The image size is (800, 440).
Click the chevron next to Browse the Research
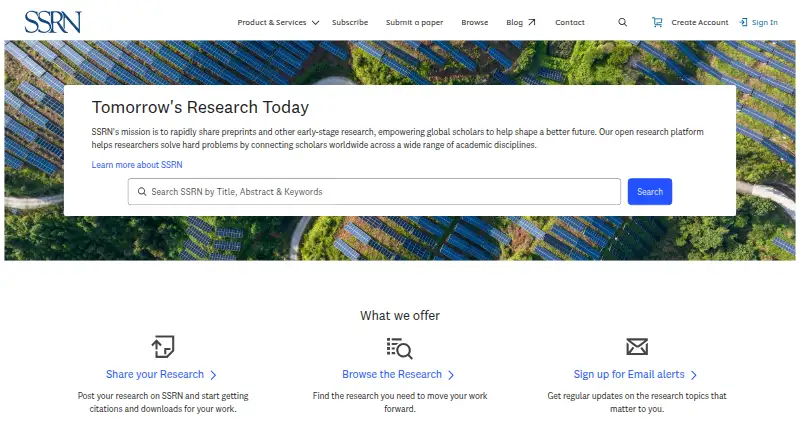(451, 375)
